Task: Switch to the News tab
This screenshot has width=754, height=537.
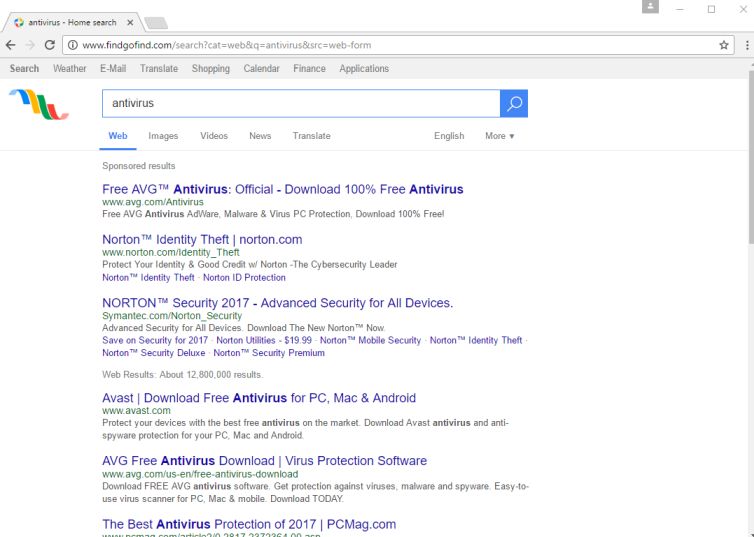Action: pos(260,136)
